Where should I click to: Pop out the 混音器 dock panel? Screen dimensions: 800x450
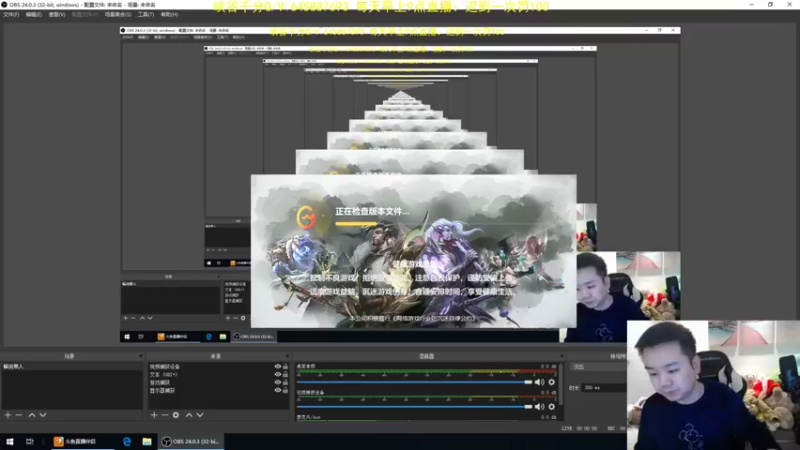point(562,356)
